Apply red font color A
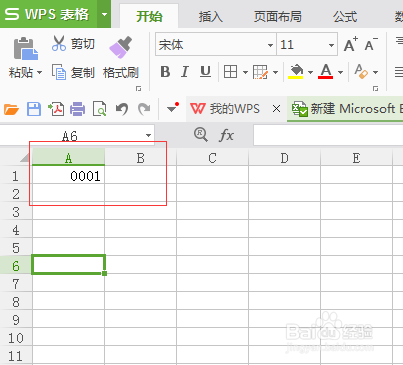403x365 pixels. click(326, 71)
